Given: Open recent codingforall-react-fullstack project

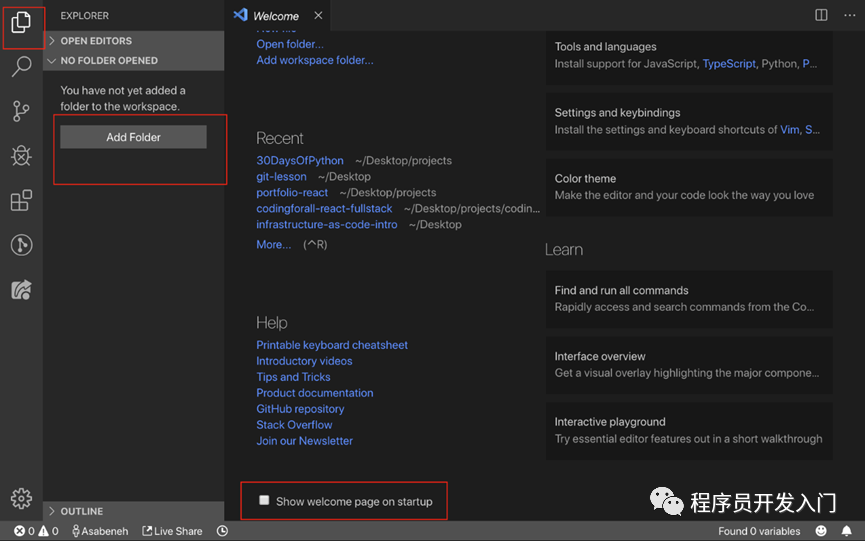Looking at the screenshot, I should [x=324, y=208].
